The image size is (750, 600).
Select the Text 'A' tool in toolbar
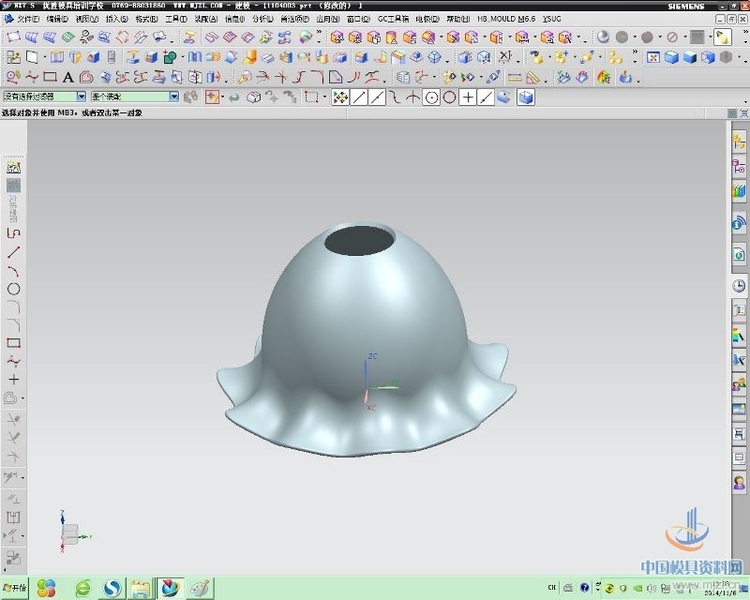coord(68,77)
